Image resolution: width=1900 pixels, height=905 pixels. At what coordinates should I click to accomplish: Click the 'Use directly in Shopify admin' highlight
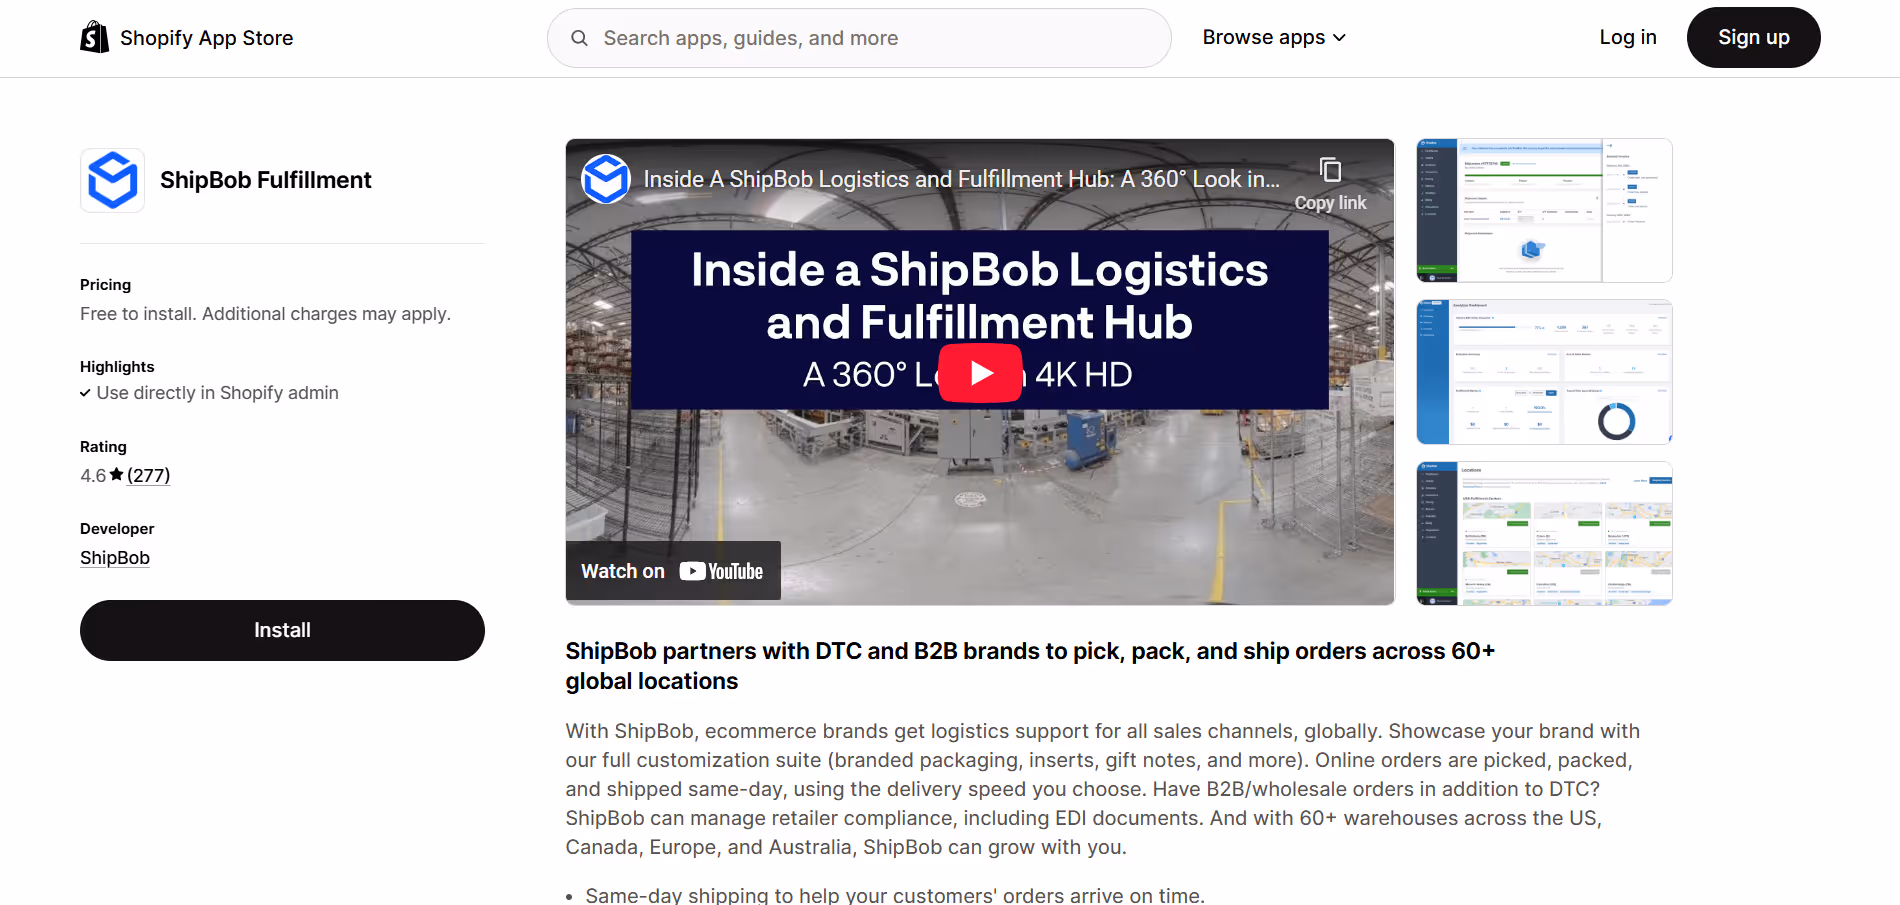point(217,393)
